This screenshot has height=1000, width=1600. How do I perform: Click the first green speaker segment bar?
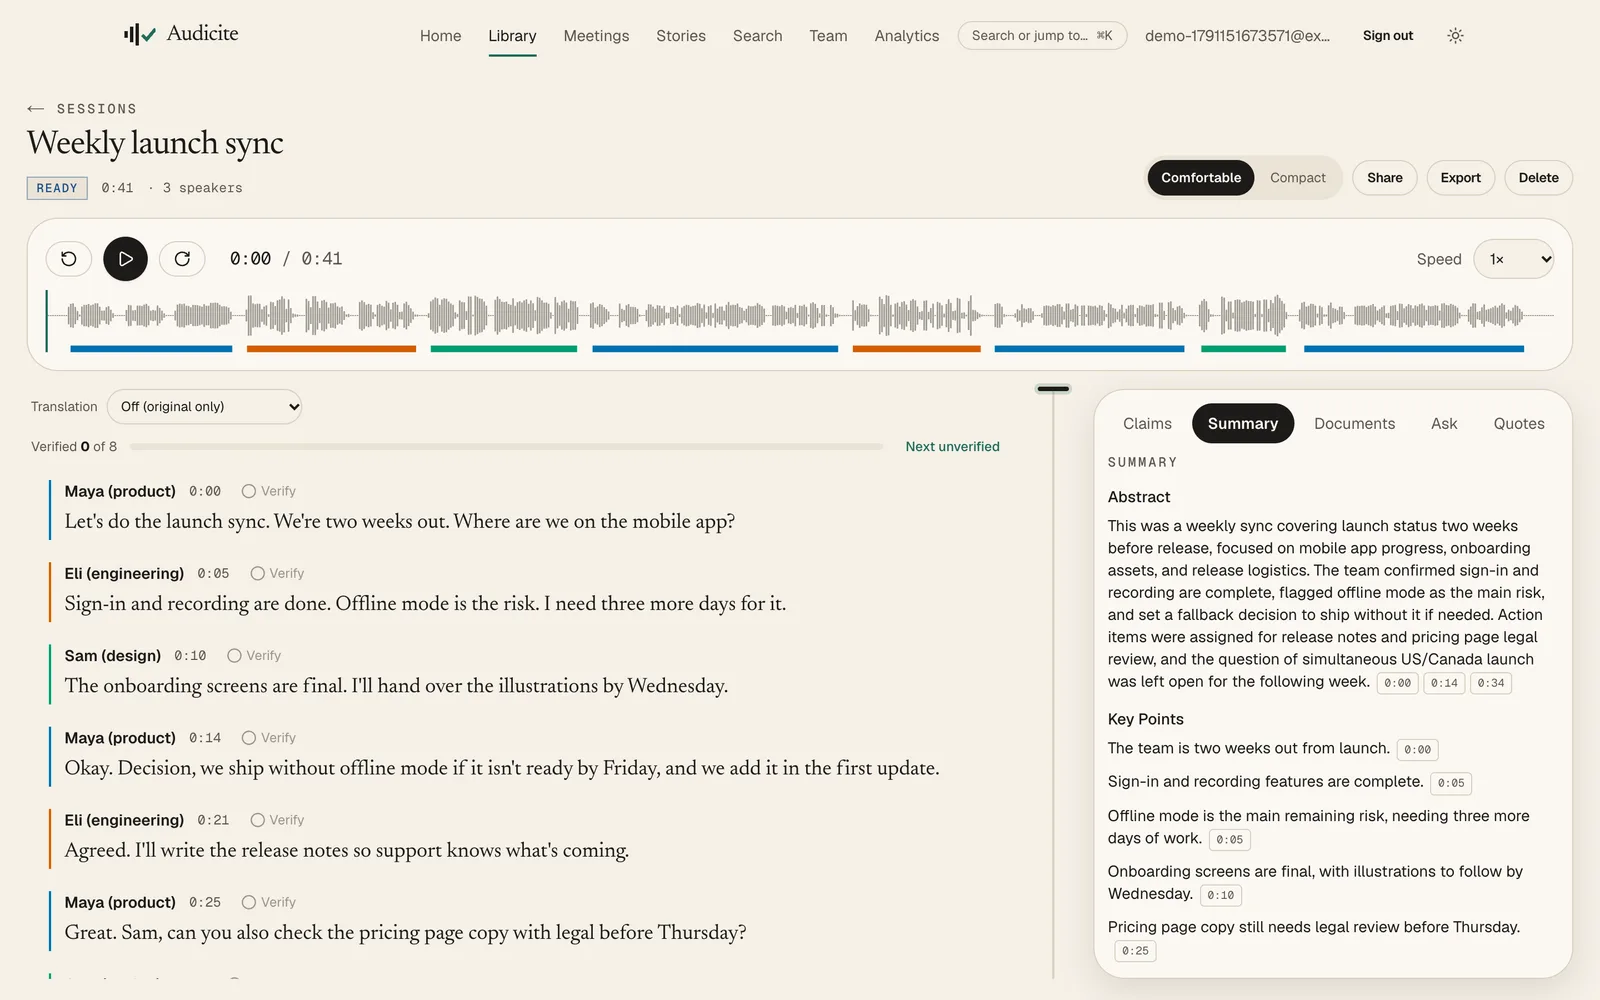(504, 349)
